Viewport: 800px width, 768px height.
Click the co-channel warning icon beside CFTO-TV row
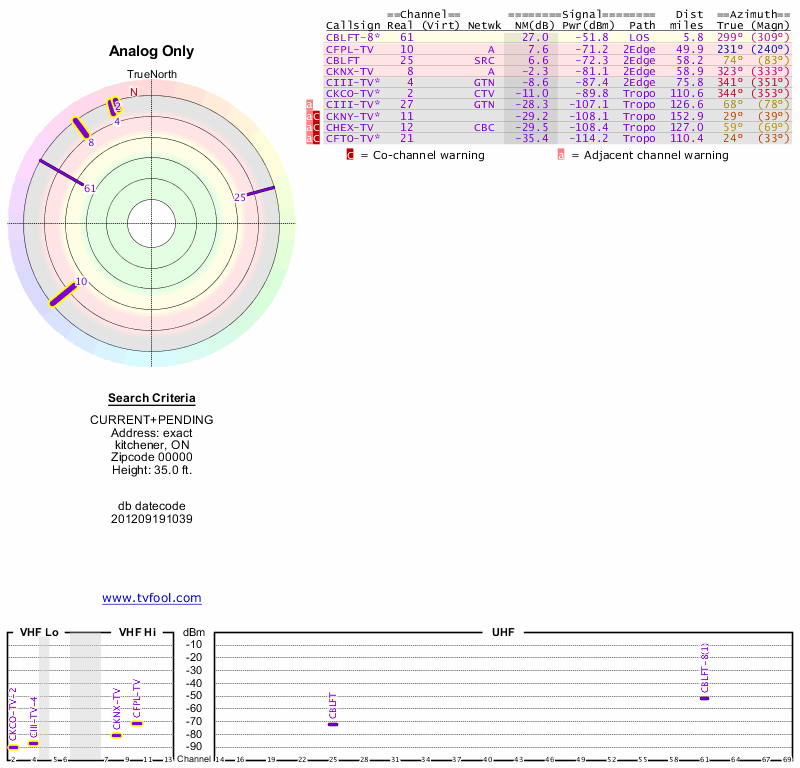click(x=317, y=139)
